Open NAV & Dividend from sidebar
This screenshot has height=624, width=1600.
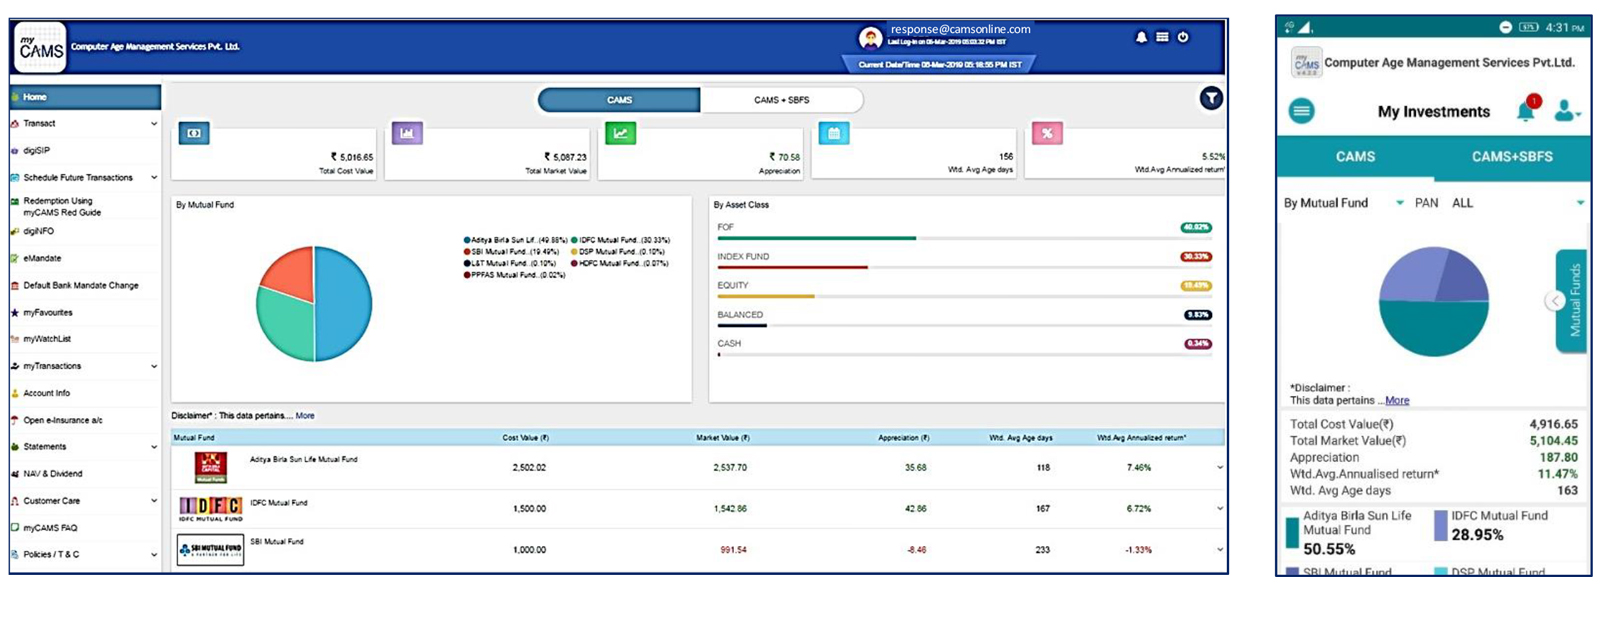click(53, 474)
